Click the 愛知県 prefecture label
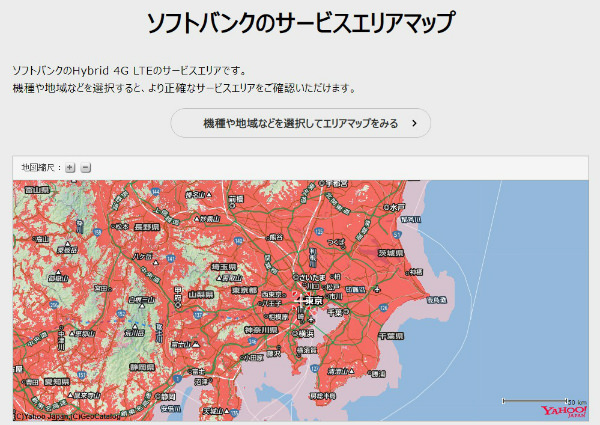Screen dimensions: 600x425 [57, 382]
